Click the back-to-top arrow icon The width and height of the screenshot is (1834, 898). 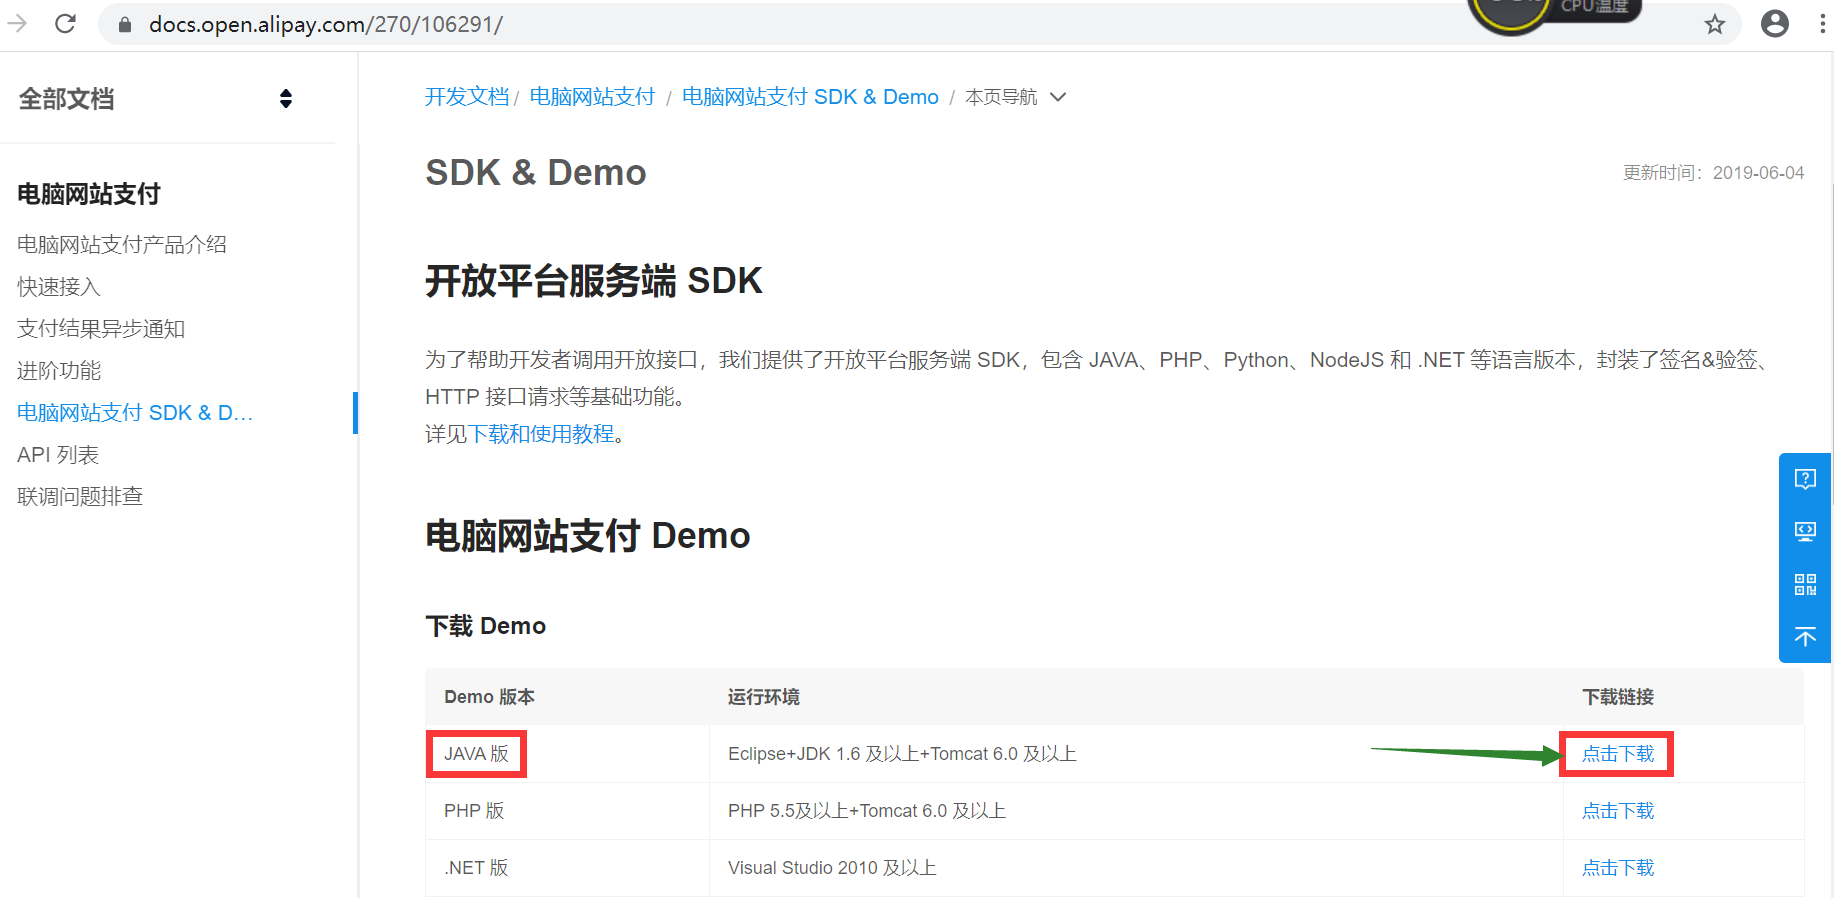[1805, 637]
